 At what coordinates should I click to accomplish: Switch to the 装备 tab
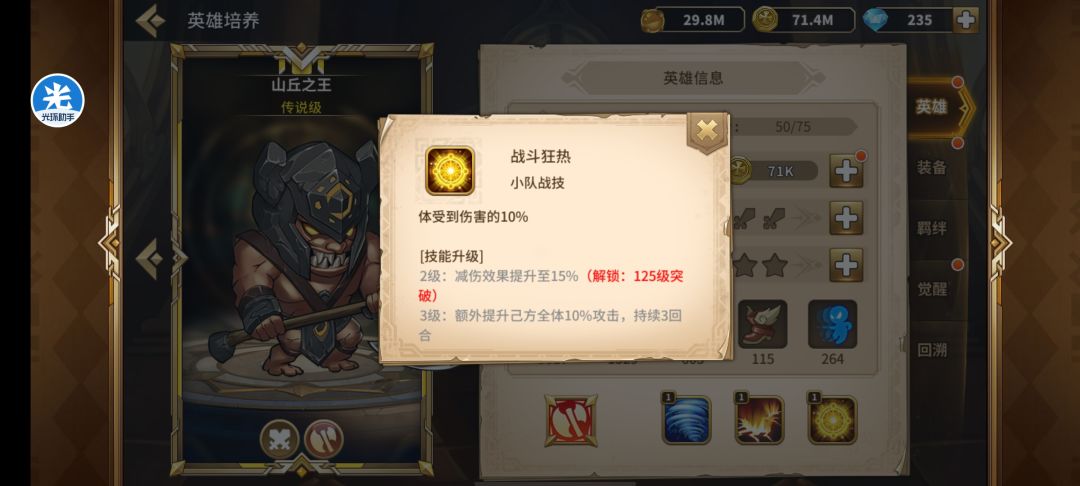(x=931, y=167)
